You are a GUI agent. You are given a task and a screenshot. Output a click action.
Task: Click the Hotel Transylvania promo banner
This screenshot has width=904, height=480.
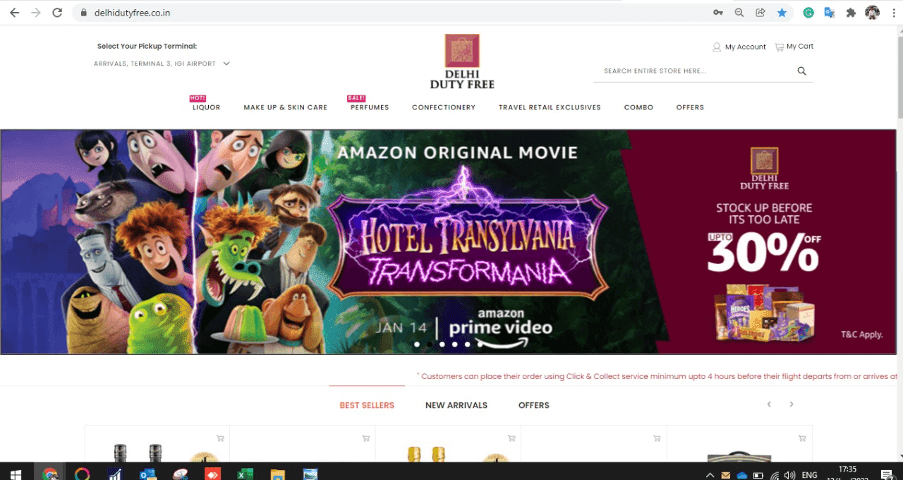(449, 241)
